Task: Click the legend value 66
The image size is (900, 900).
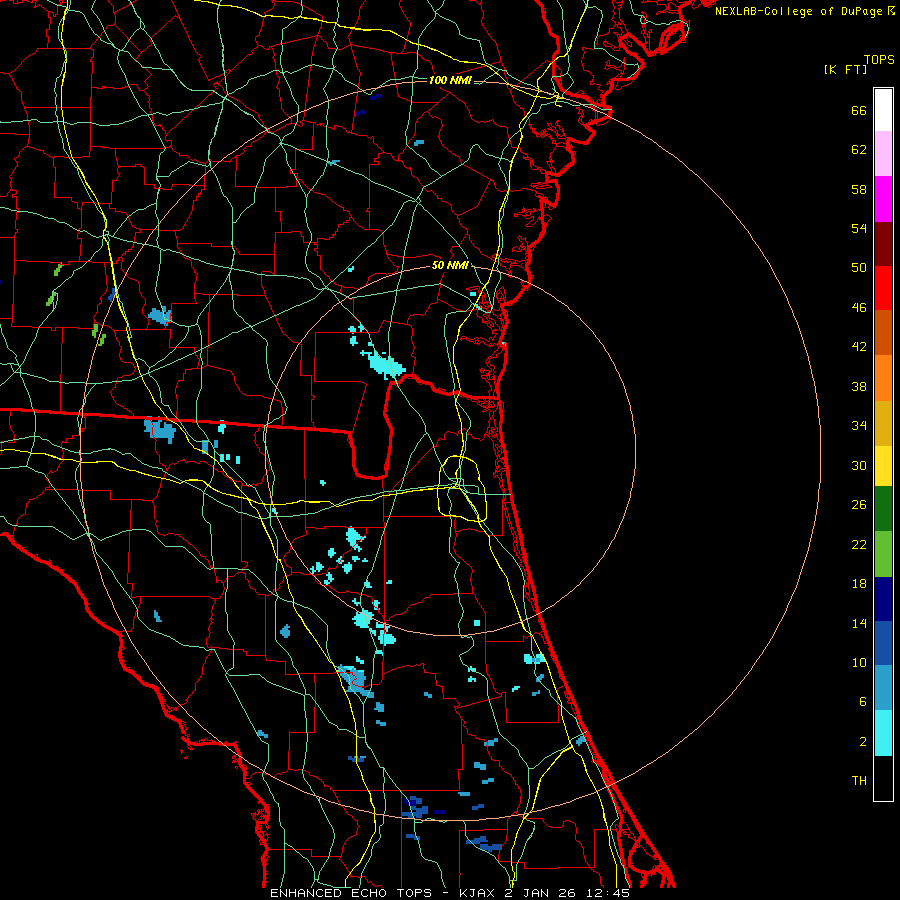Action: pos(859,110)
